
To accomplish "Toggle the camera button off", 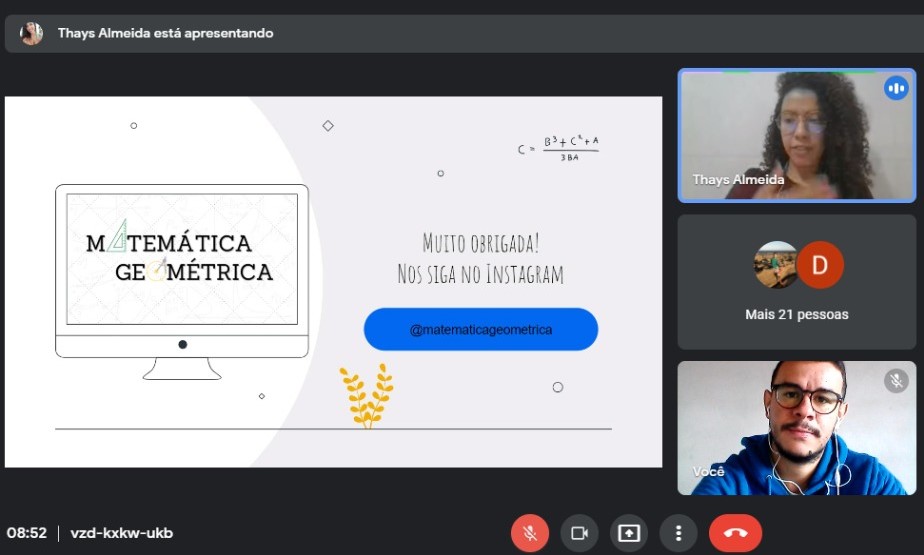I will (579, 533).
